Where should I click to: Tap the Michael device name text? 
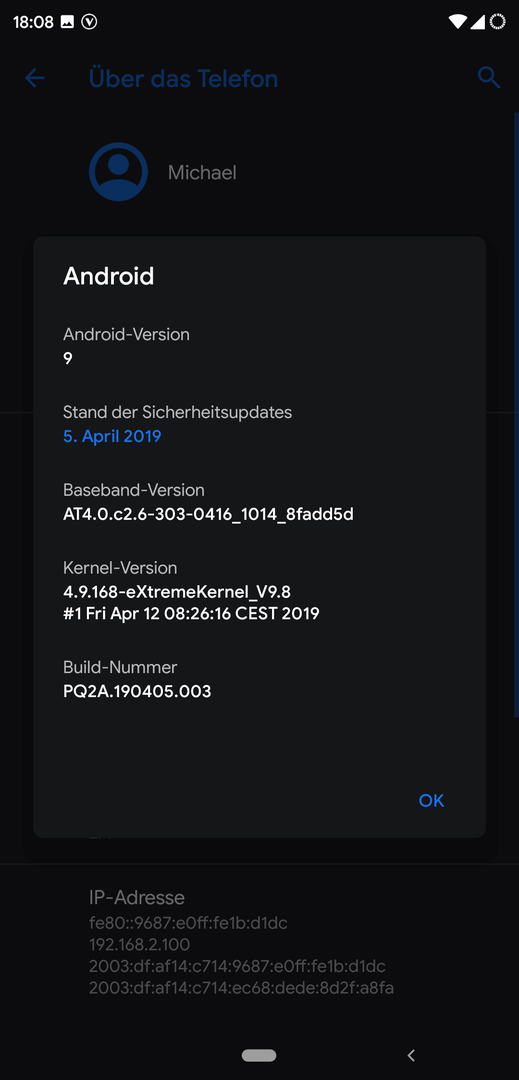202,172
